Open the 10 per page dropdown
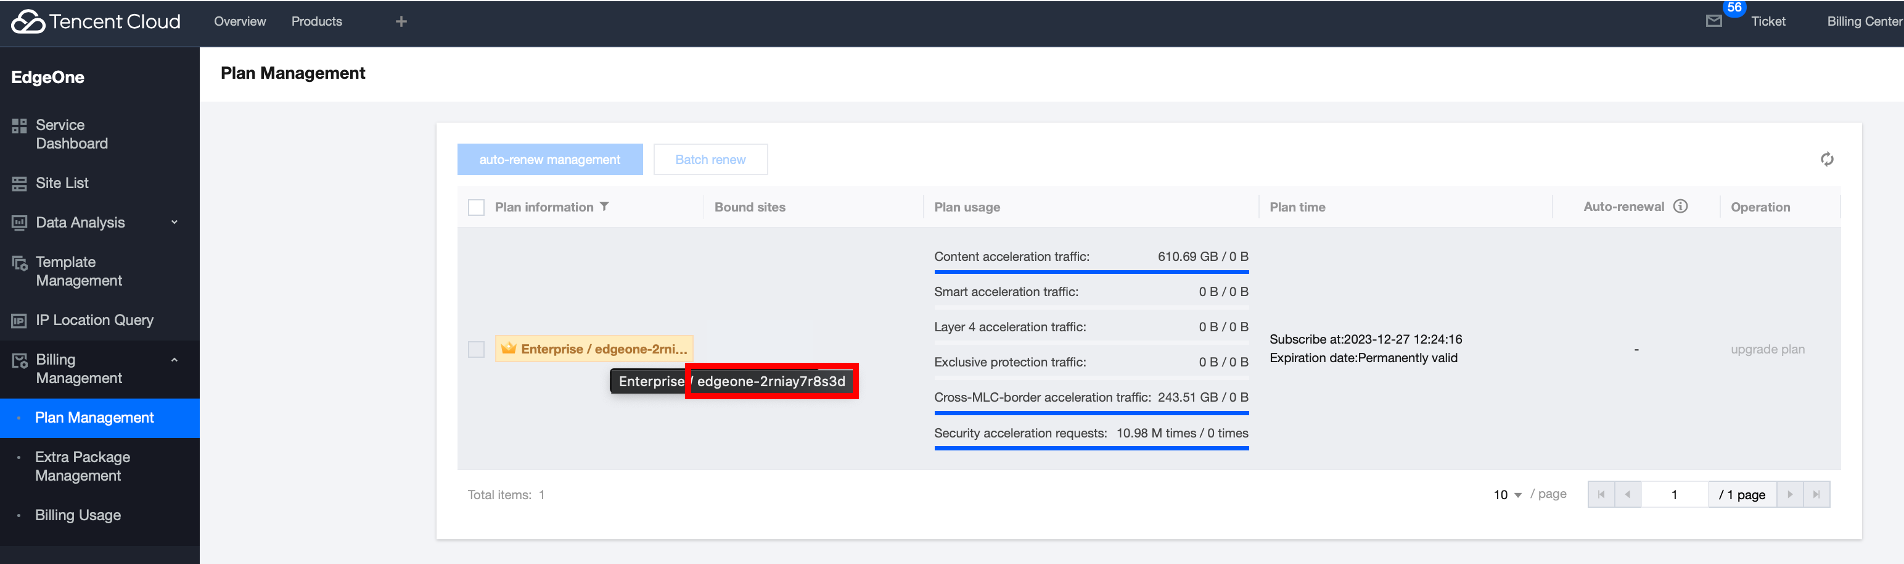The width and height of the screenshot is (1904, 564). tap(1508, 494)
